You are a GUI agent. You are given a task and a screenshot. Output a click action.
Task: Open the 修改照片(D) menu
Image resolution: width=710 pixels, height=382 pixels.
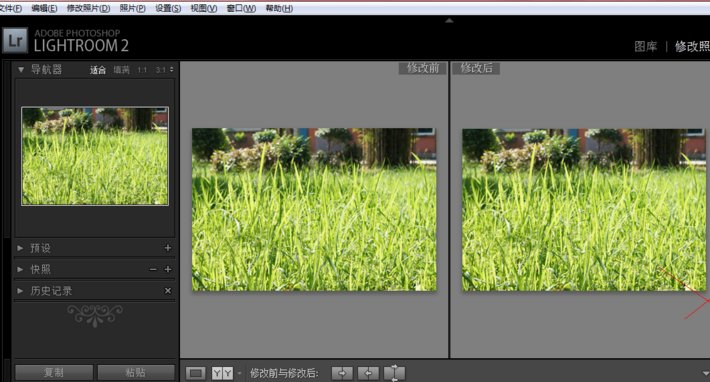coord(88,9)
